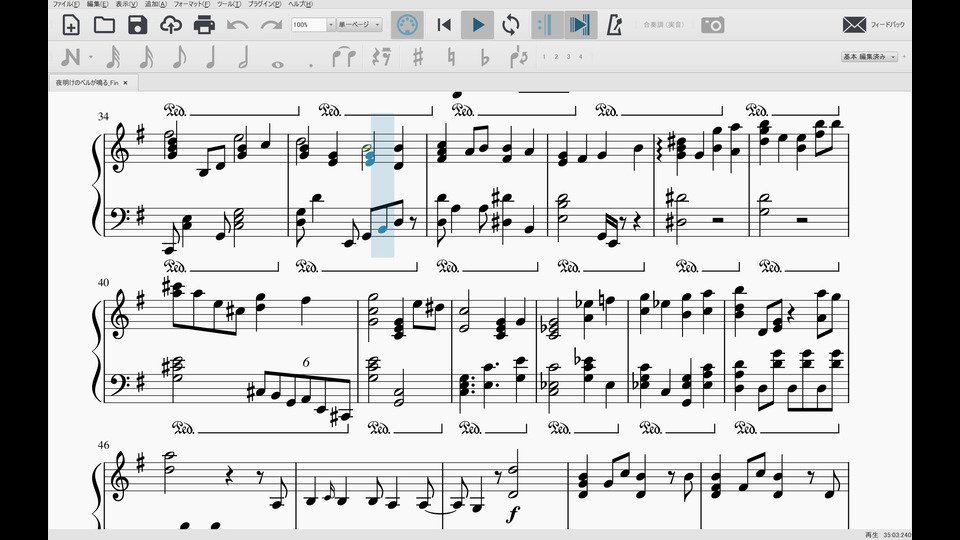The image size is (960, 540).
Task: Apply a flat accidental
Action: (485, 57)
